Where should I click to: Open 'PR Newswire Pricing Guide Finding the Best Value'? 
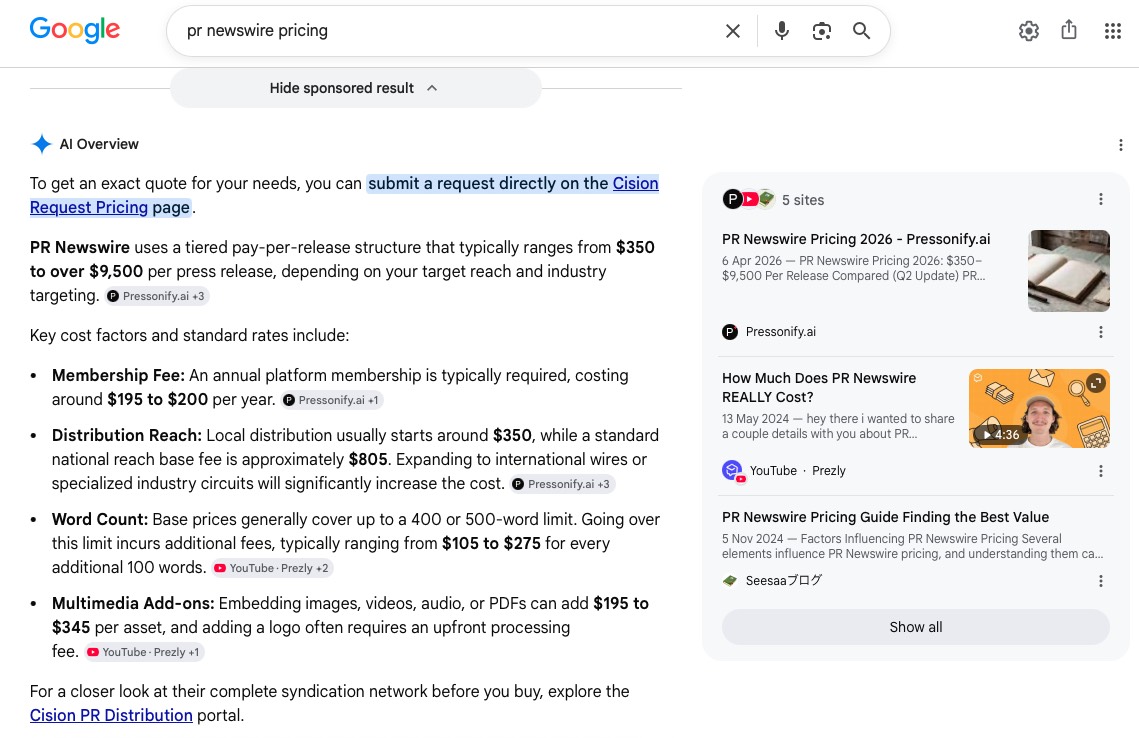(885, 517)
